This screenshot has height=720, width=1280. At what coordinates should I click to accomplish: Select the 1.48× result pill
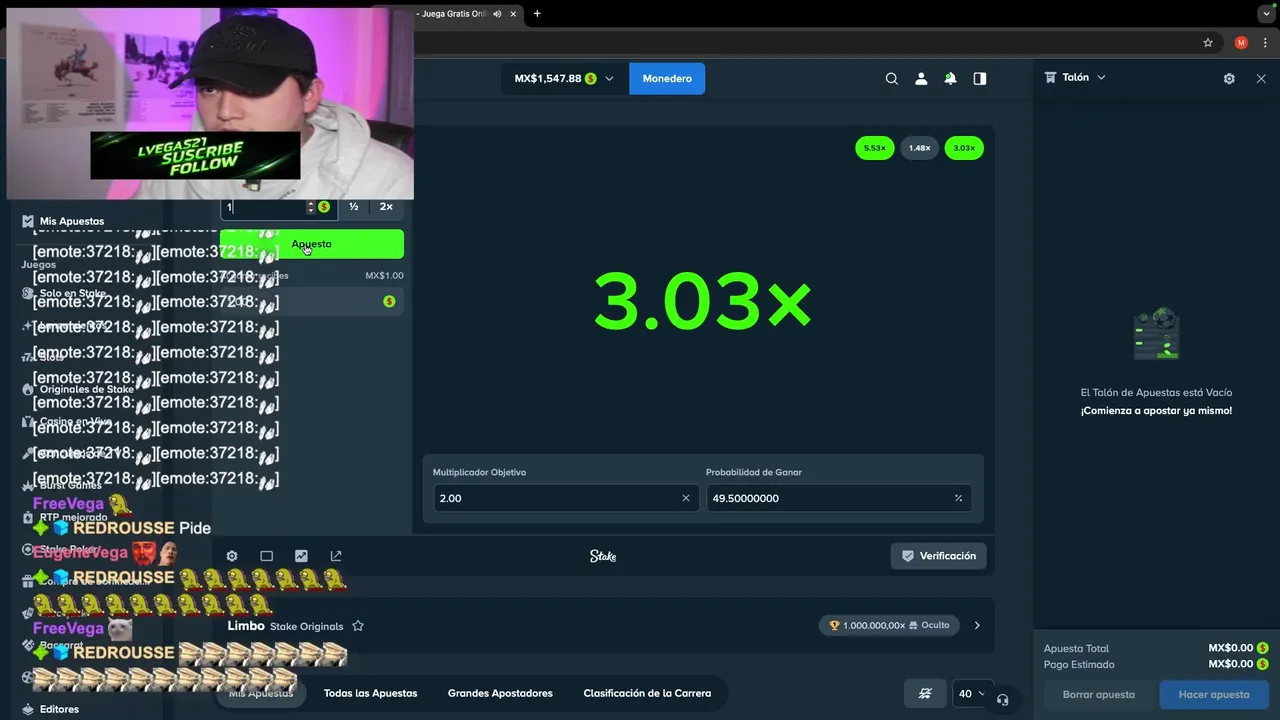tap(920, 148)
